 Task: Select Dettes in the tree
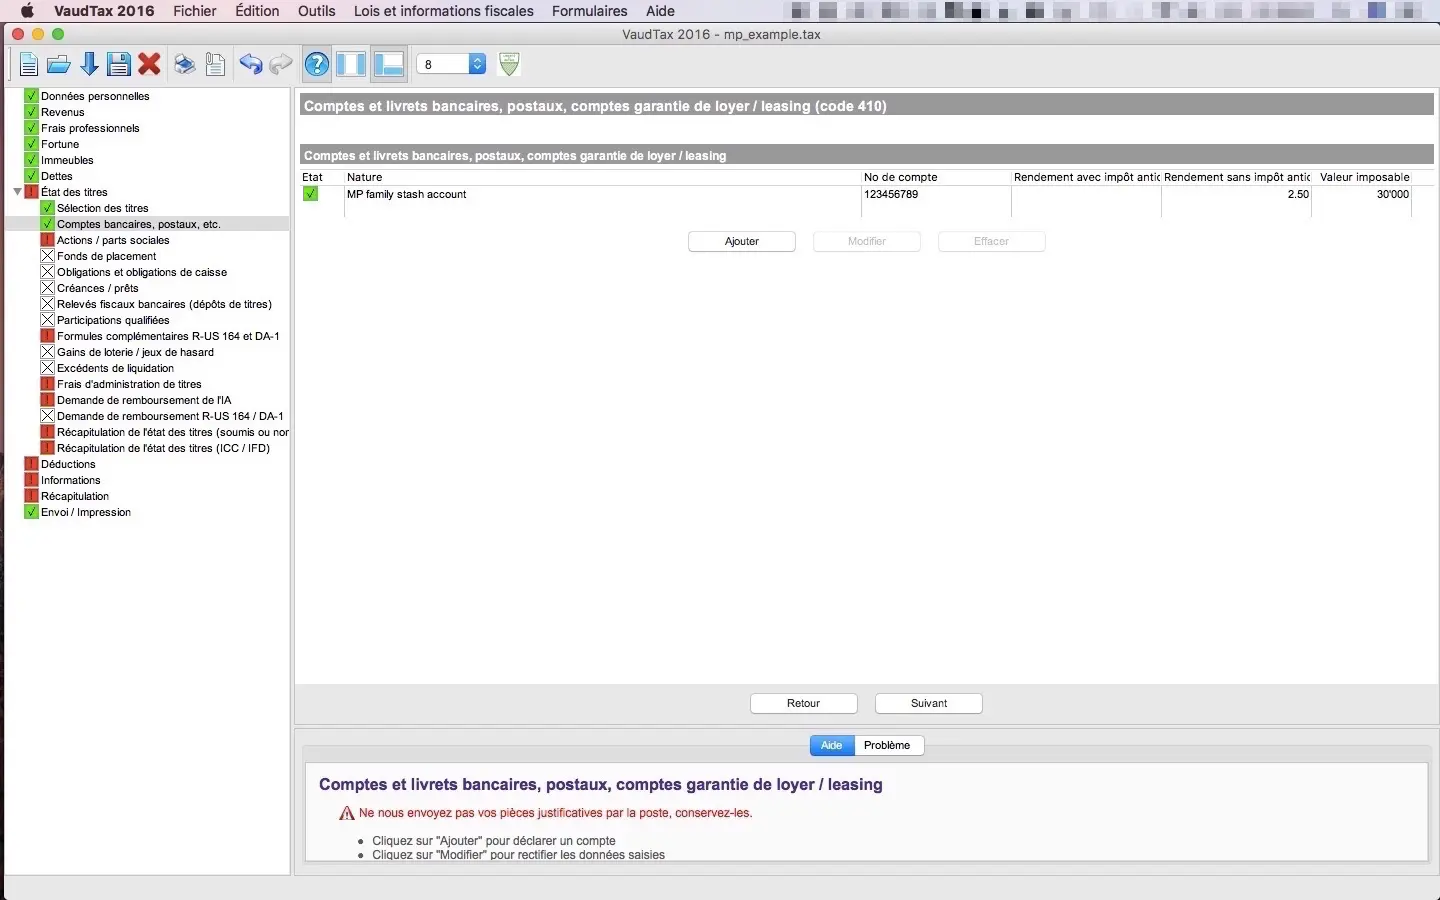pos(57,176)
